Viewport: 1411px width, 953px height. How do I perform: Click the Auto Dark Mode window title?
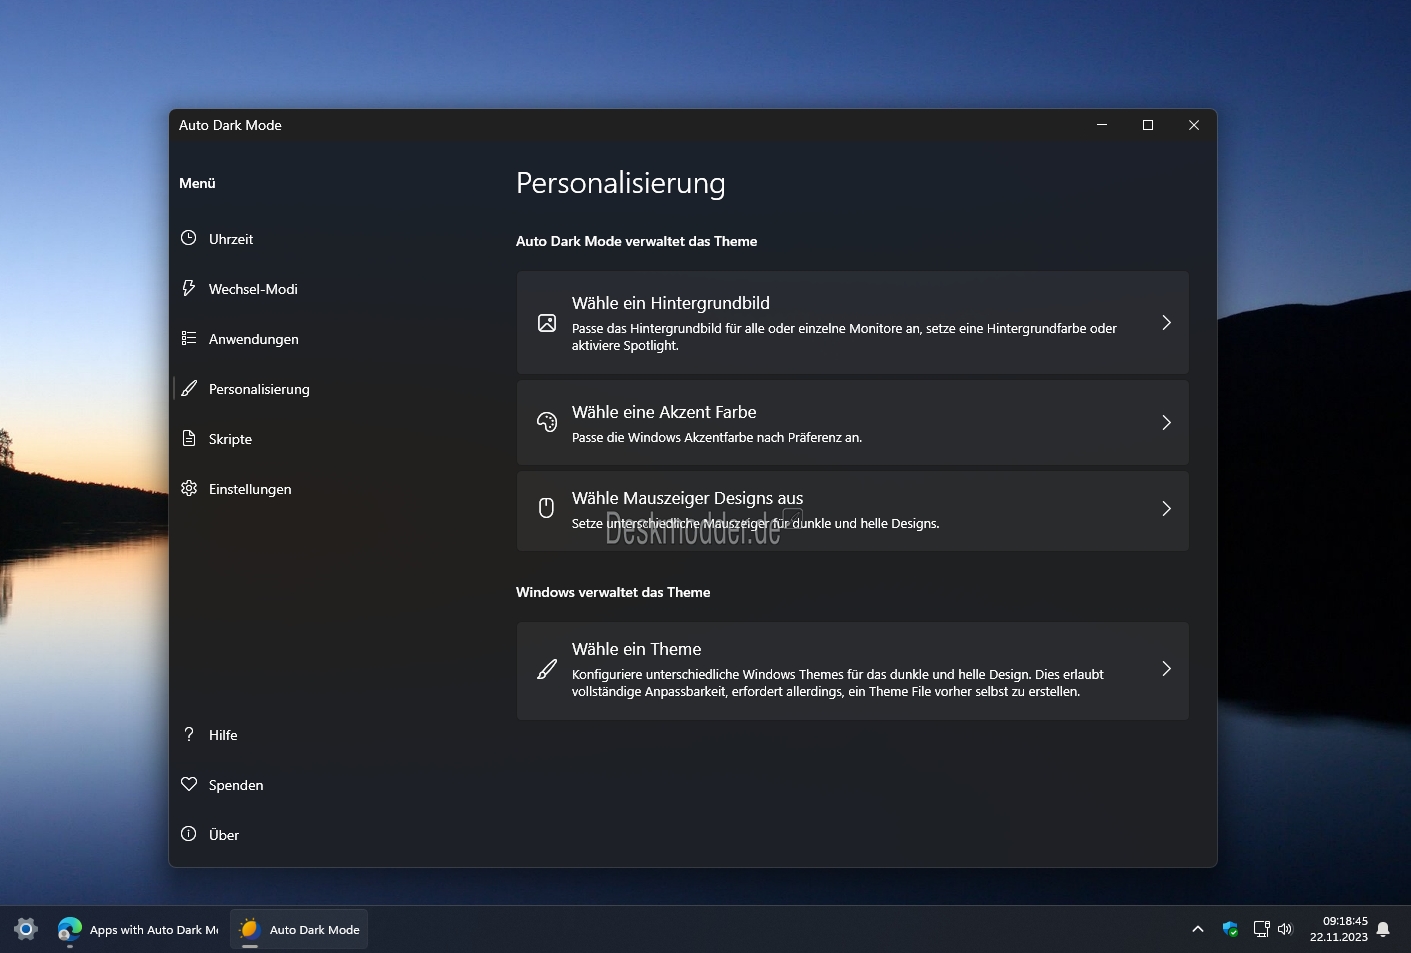coord(230,125)
